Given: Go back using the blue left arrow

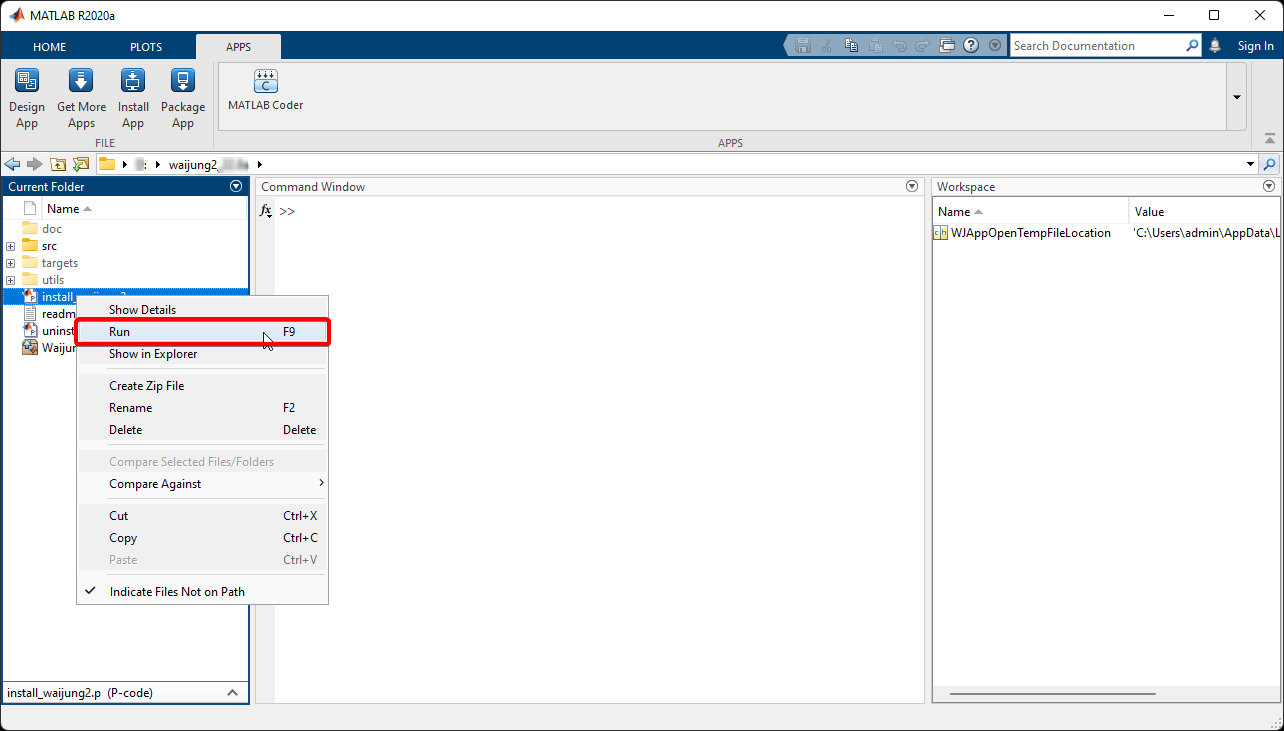Looking at the screenshot, I should tap(13, 164).
